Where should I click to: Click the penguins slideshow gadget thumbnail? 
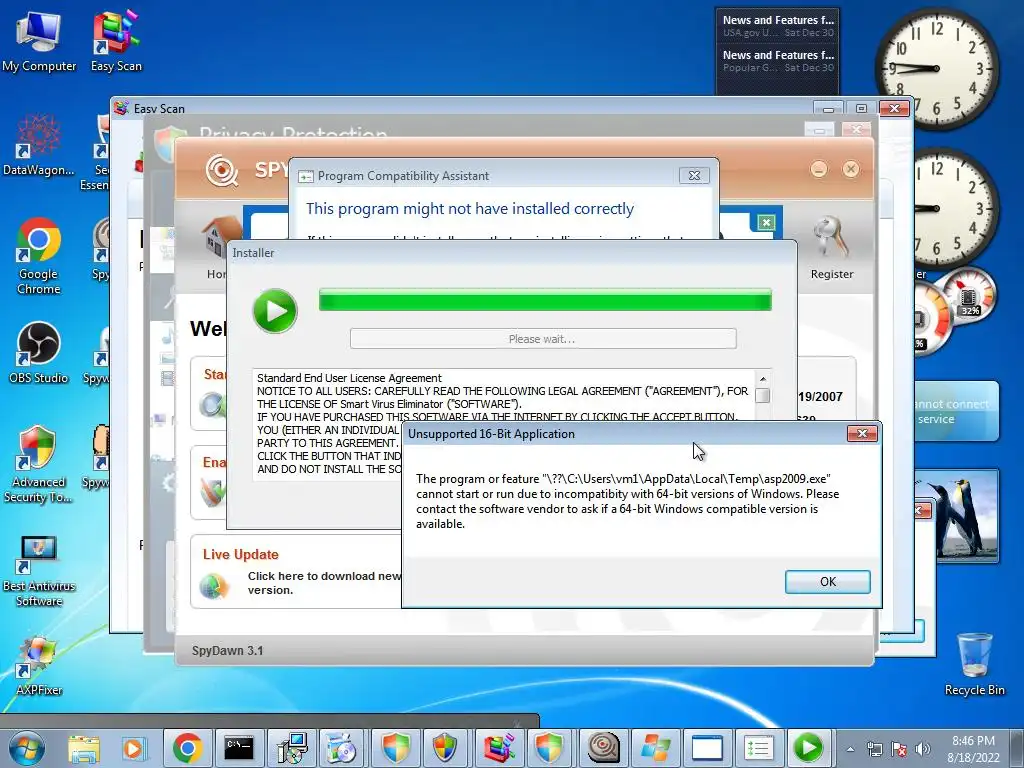965,516
